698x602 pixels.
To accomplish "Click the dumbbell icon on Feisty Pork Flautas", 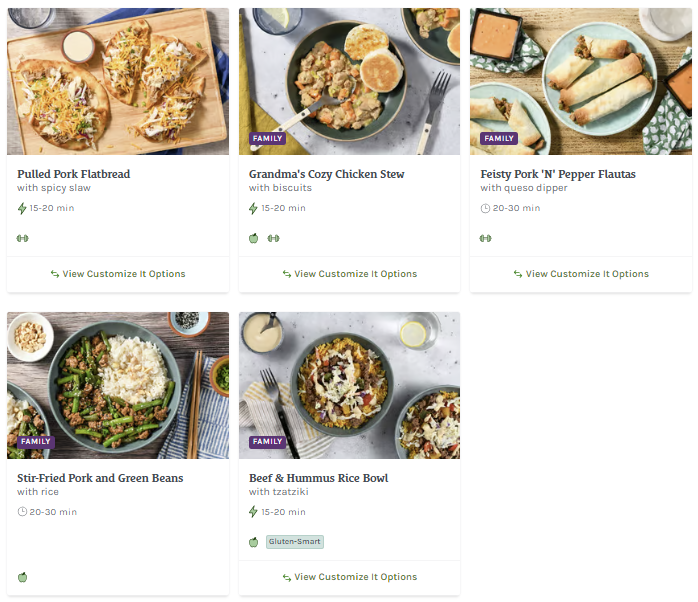I will pyautogui.click(x=485, y=238).
